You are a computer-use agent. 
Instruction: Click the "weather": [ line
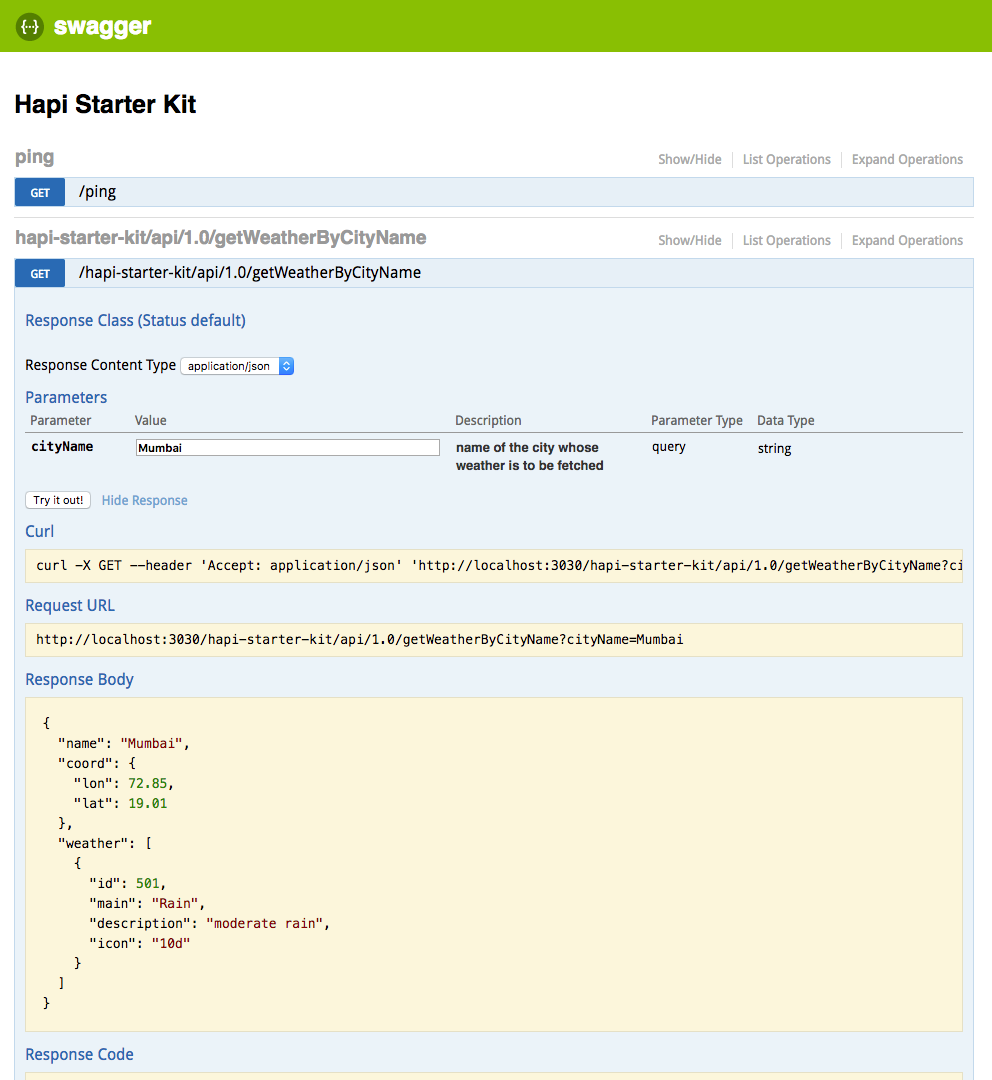click(x=105, y=843)
